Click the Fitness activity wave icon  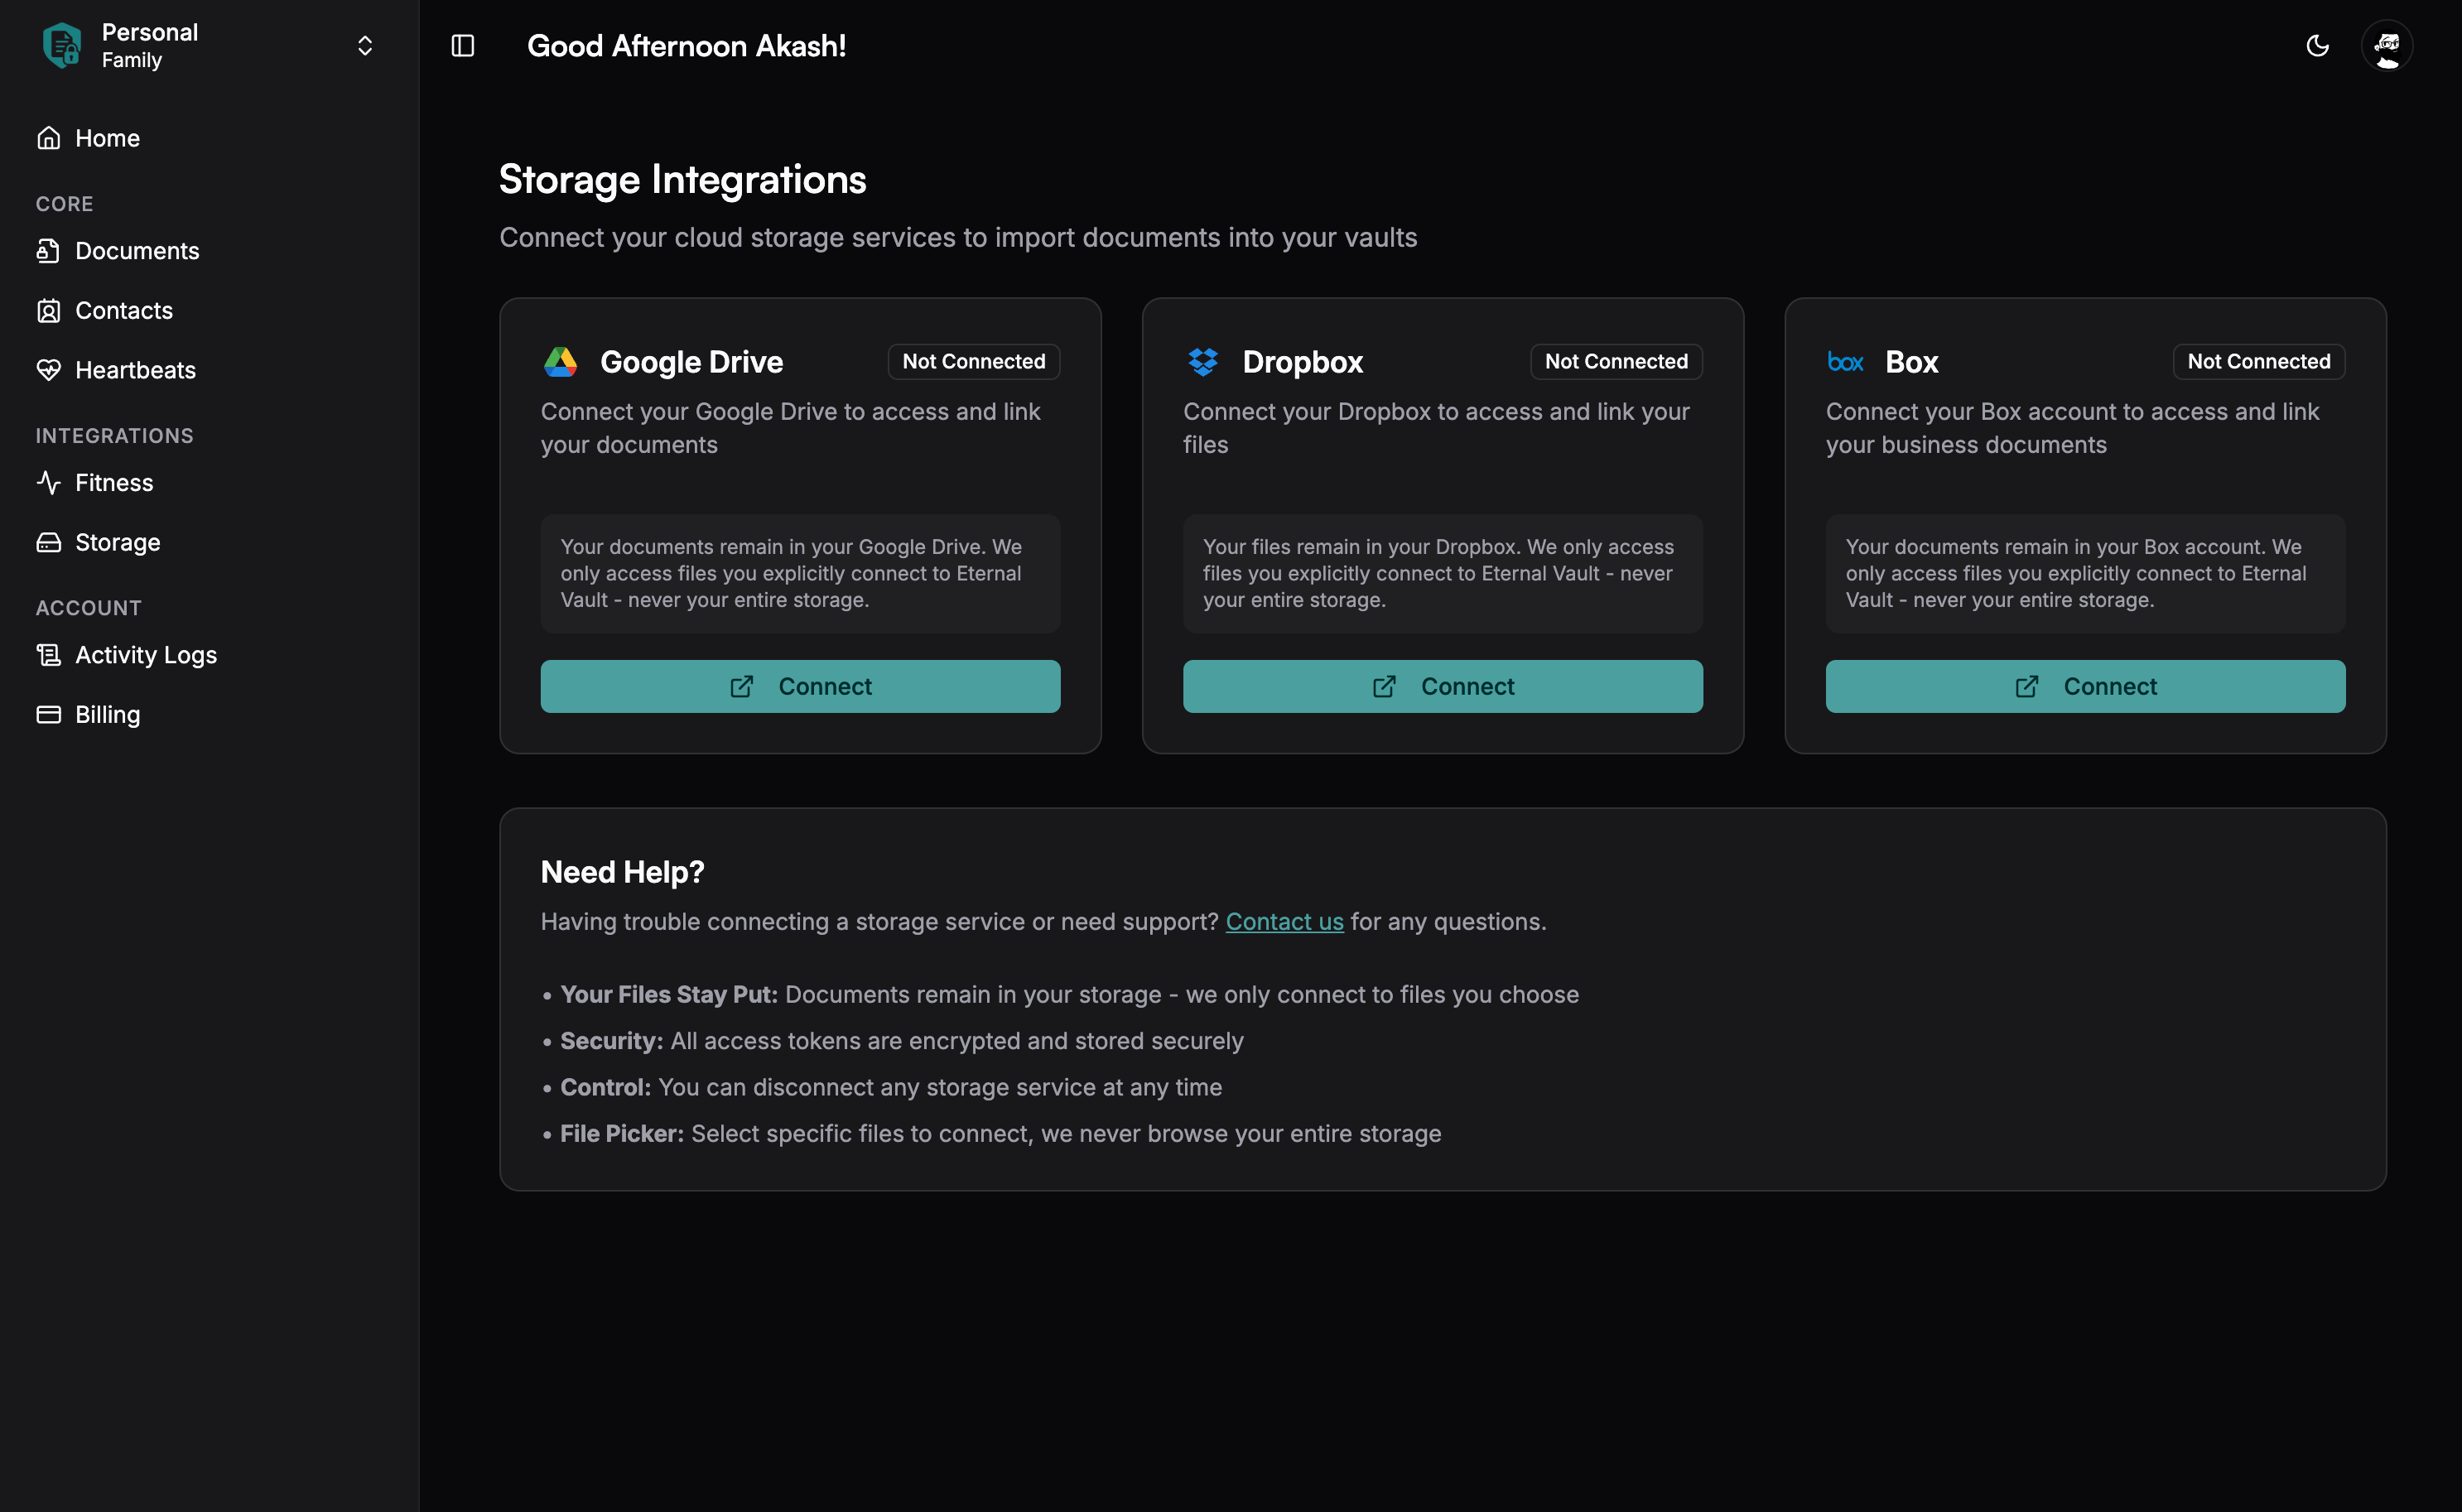(49, 483)
